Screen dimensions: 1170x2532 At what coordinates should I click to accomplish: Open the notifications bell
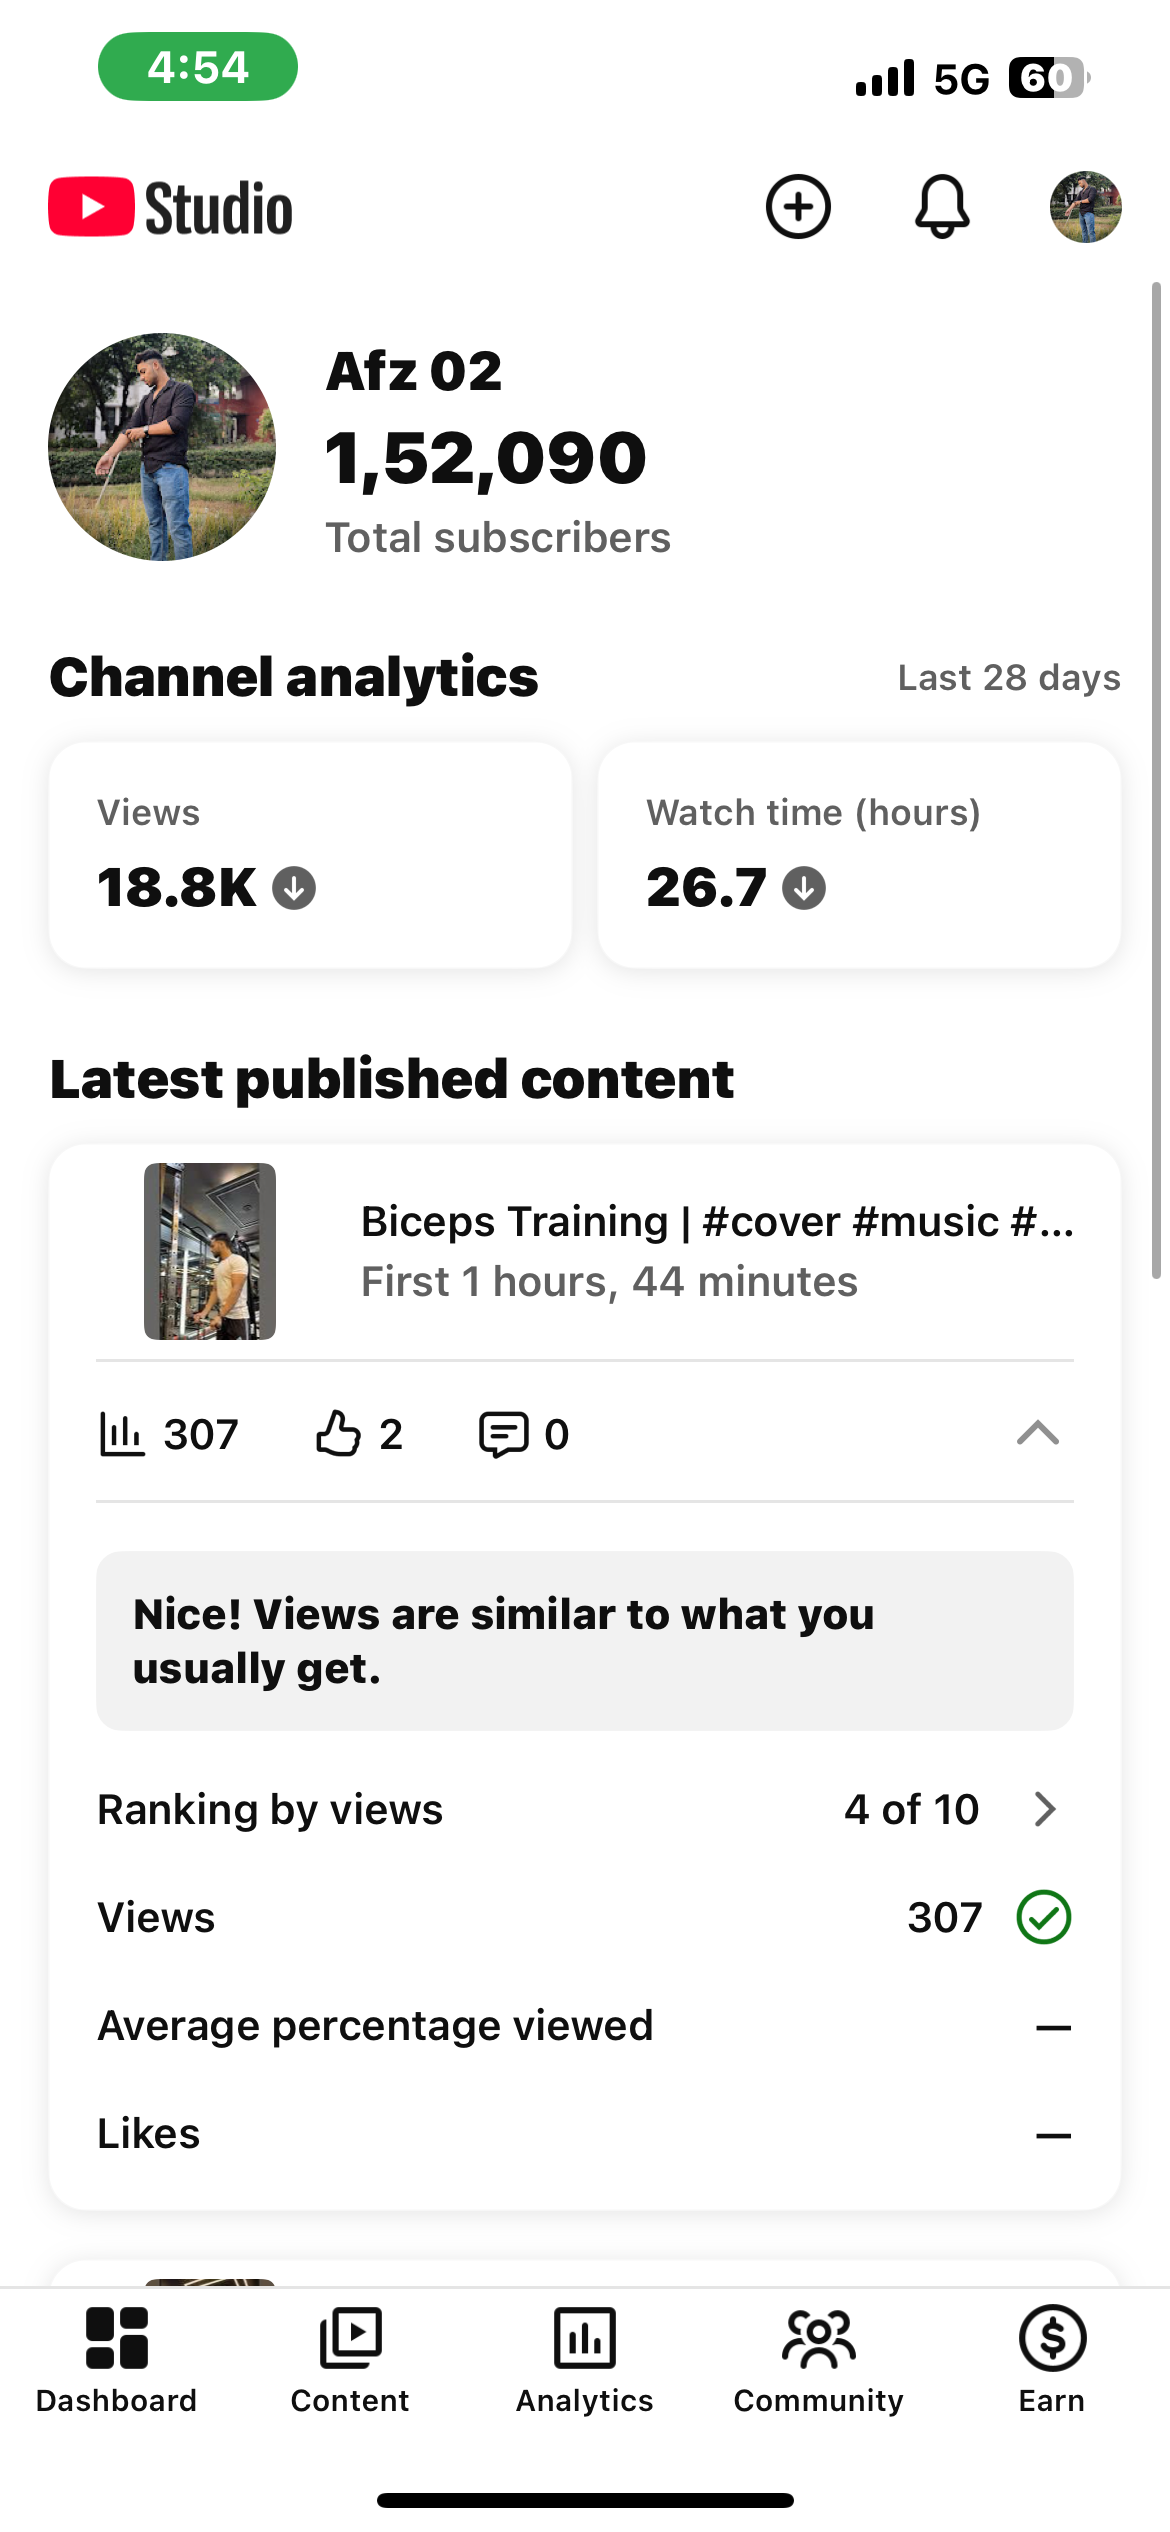coord(942,207)
